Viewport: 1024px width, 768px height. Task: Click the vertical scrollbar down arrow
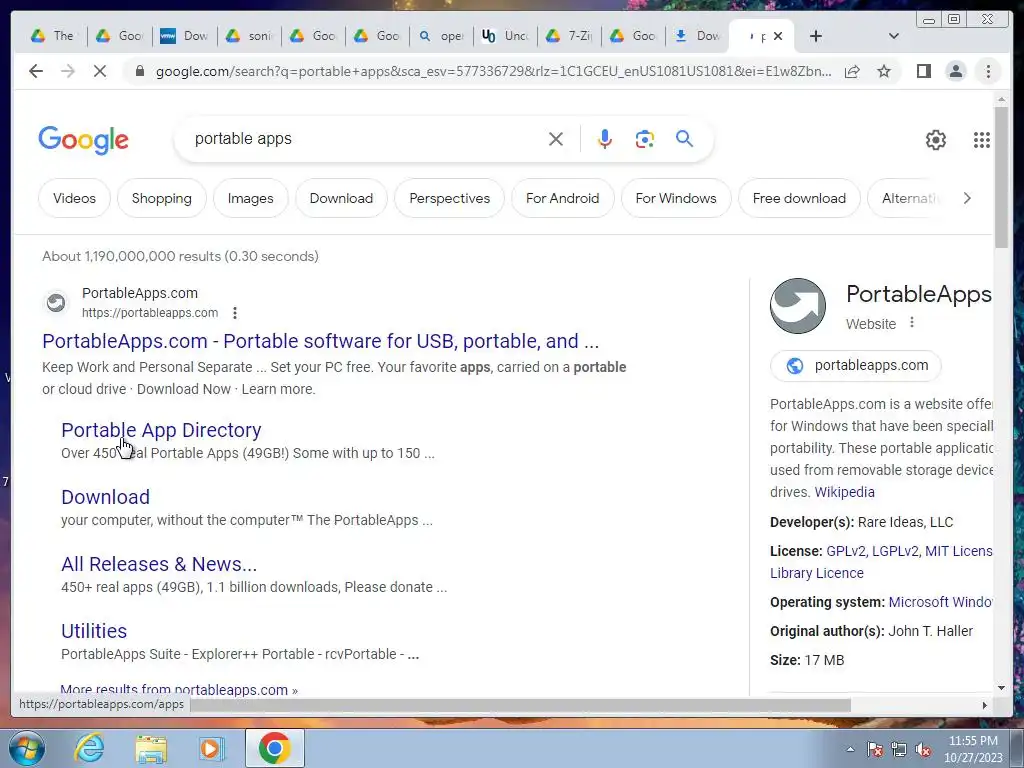pos(1001,688)
